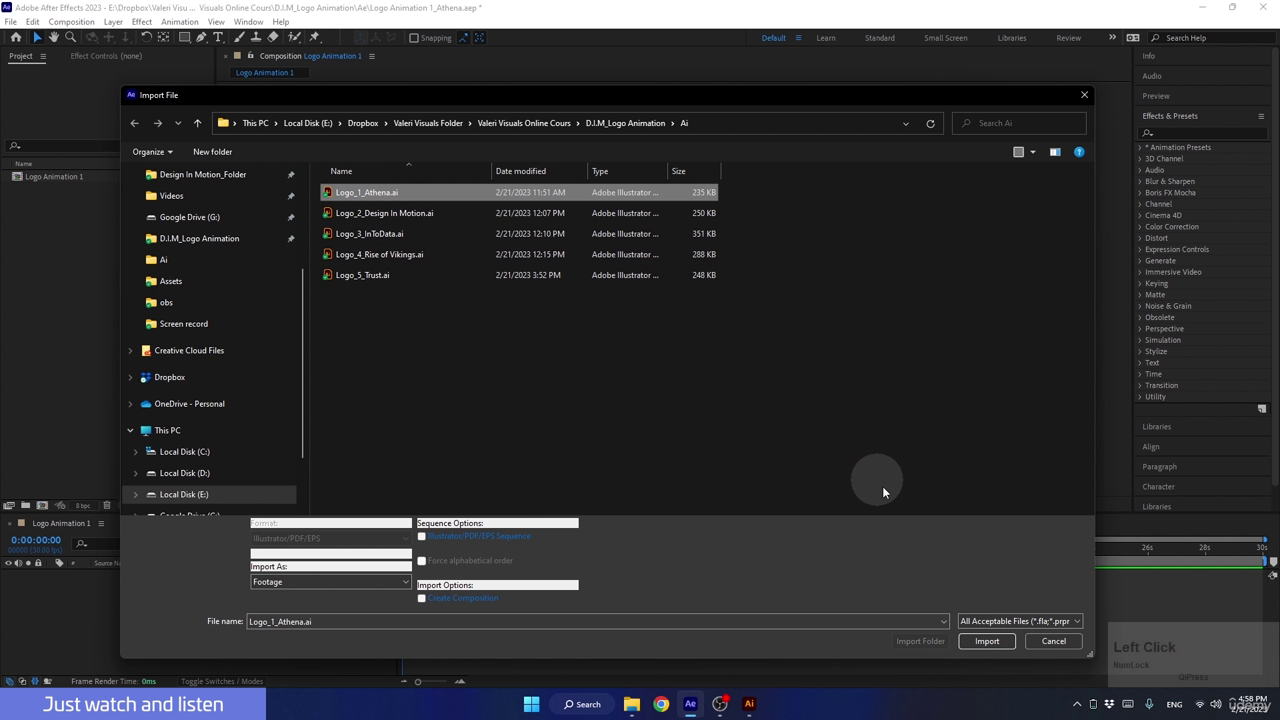This screenshot has height=720, width=1280.
Task: Select the Clone Stamp tool
Action: coord(256,38)
